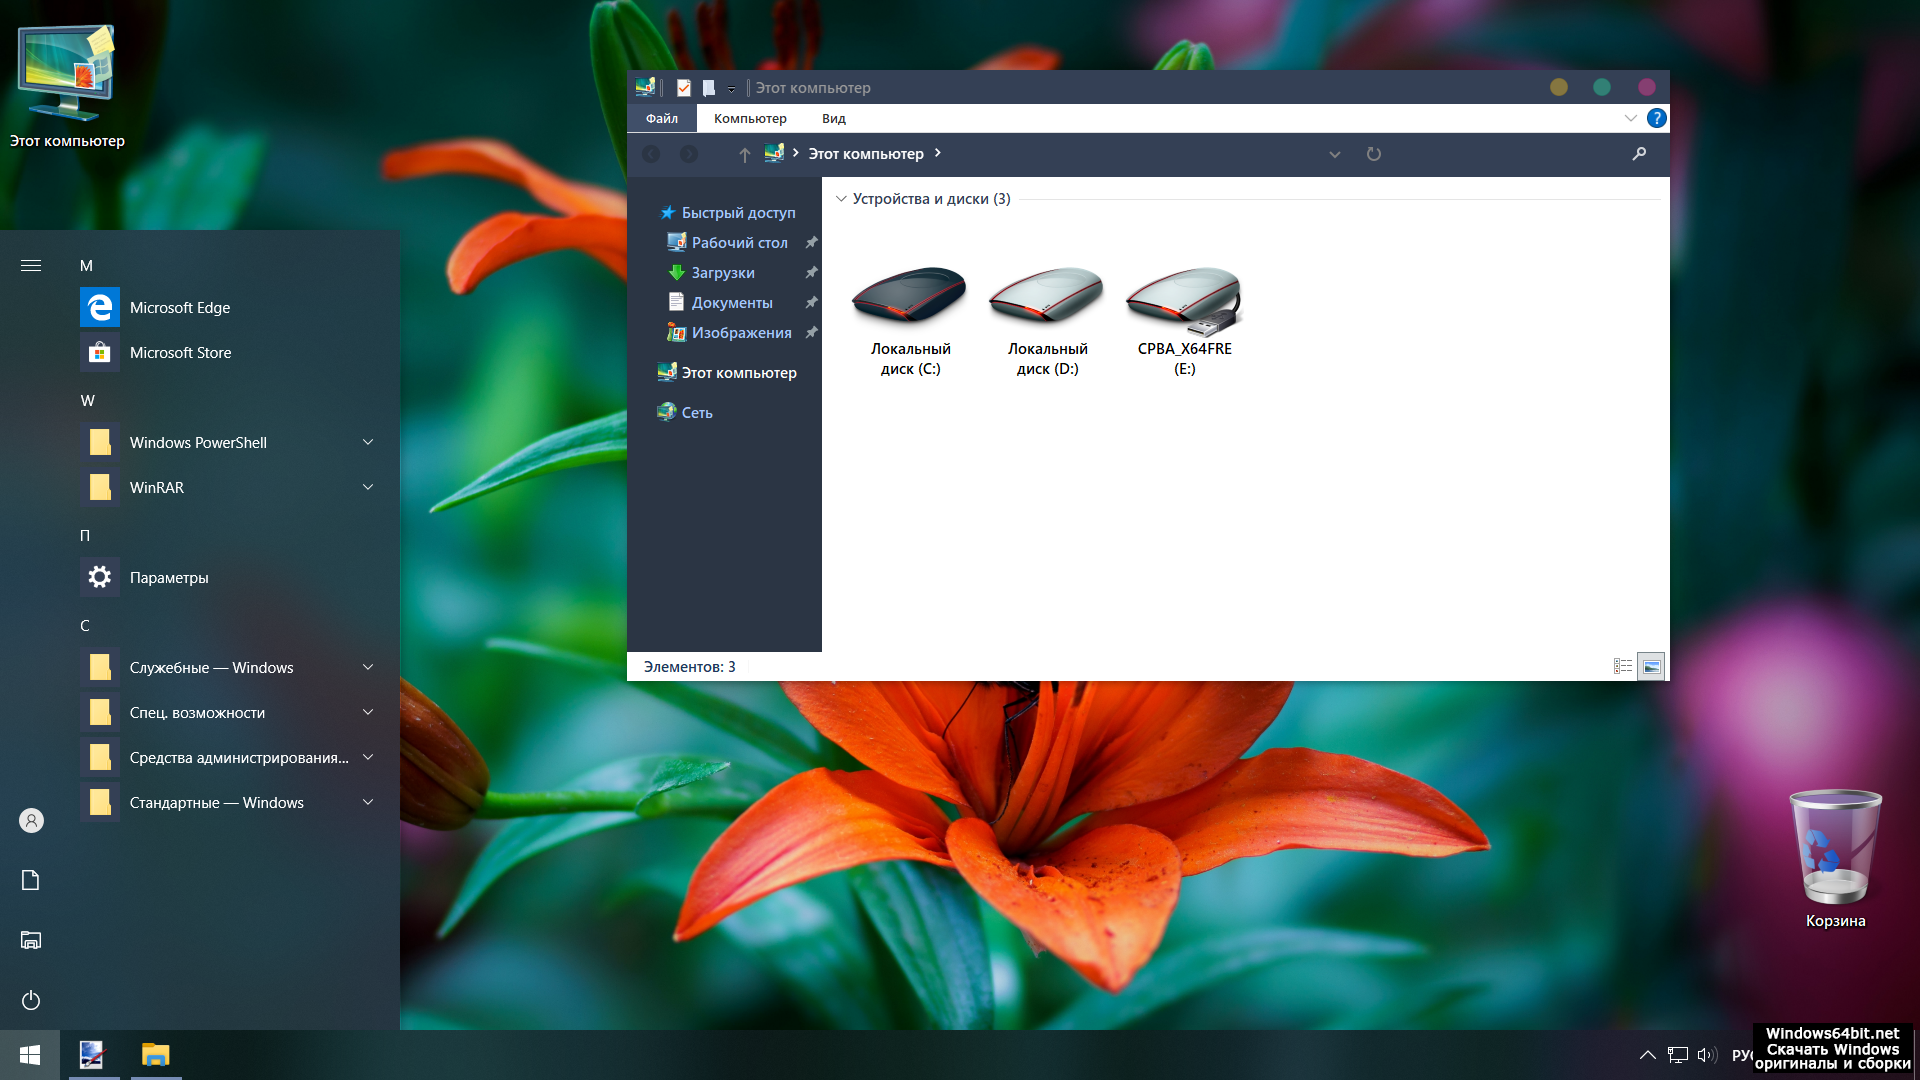Switch to large icons view in status bar

(1651, 666)
